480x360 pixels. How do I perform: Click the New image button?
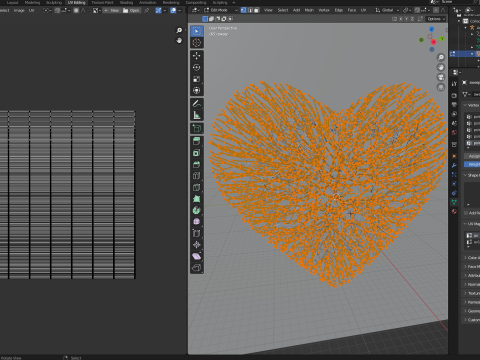pyautogui.click(x=112, y=11)
